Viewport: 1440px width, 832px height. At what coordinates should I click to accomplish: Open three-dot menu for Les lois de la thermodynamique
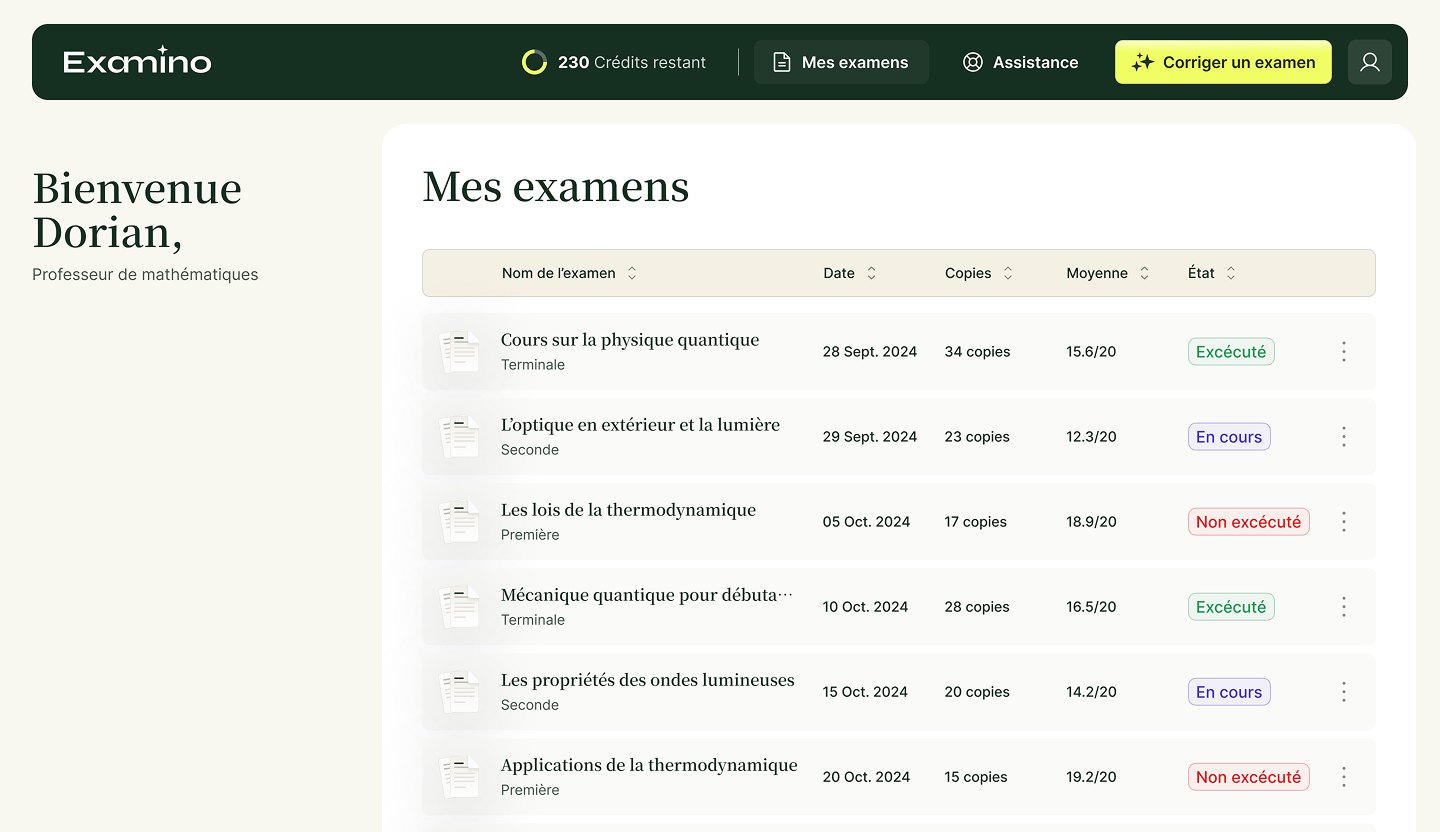tap(1343, 522)
